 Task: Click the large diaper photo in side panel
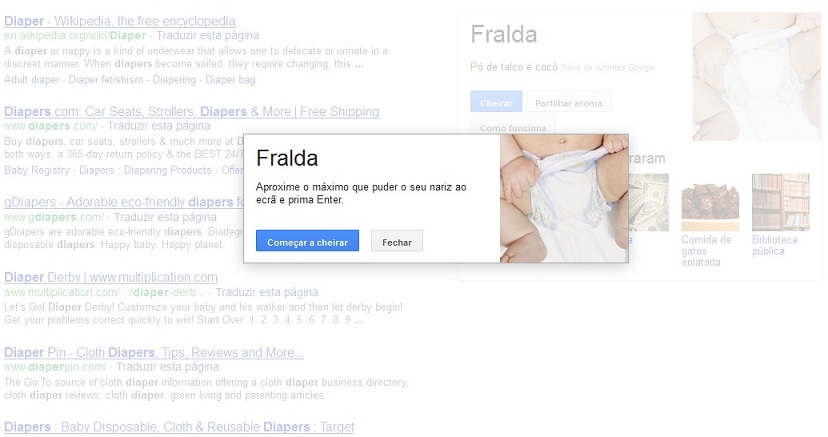tap(757, 77)
